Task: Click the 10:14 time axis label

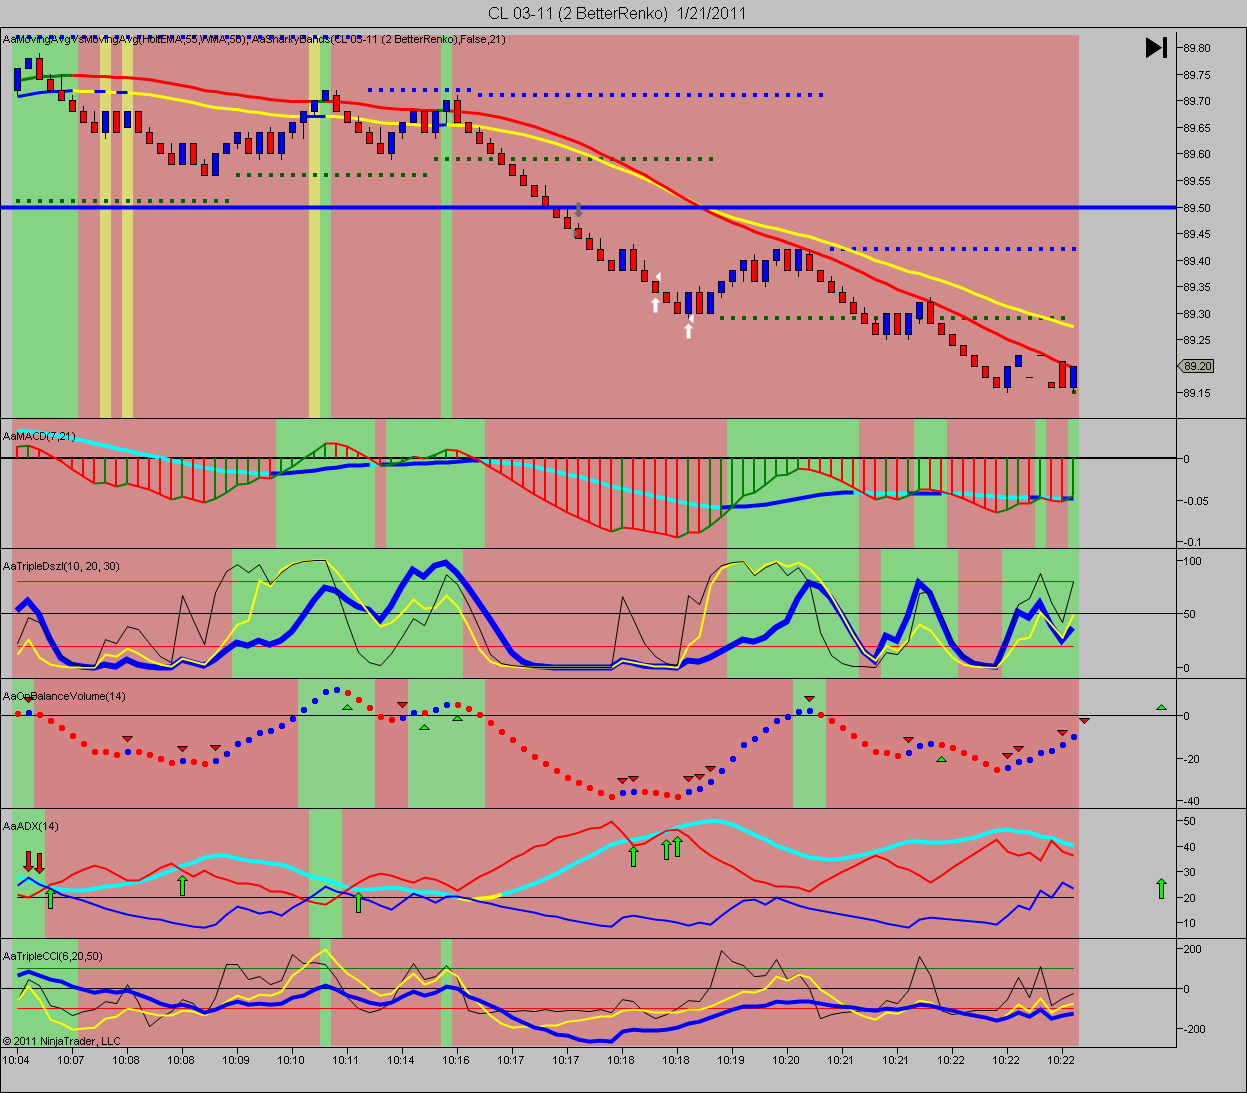Action: click(x=401, y=1060)
